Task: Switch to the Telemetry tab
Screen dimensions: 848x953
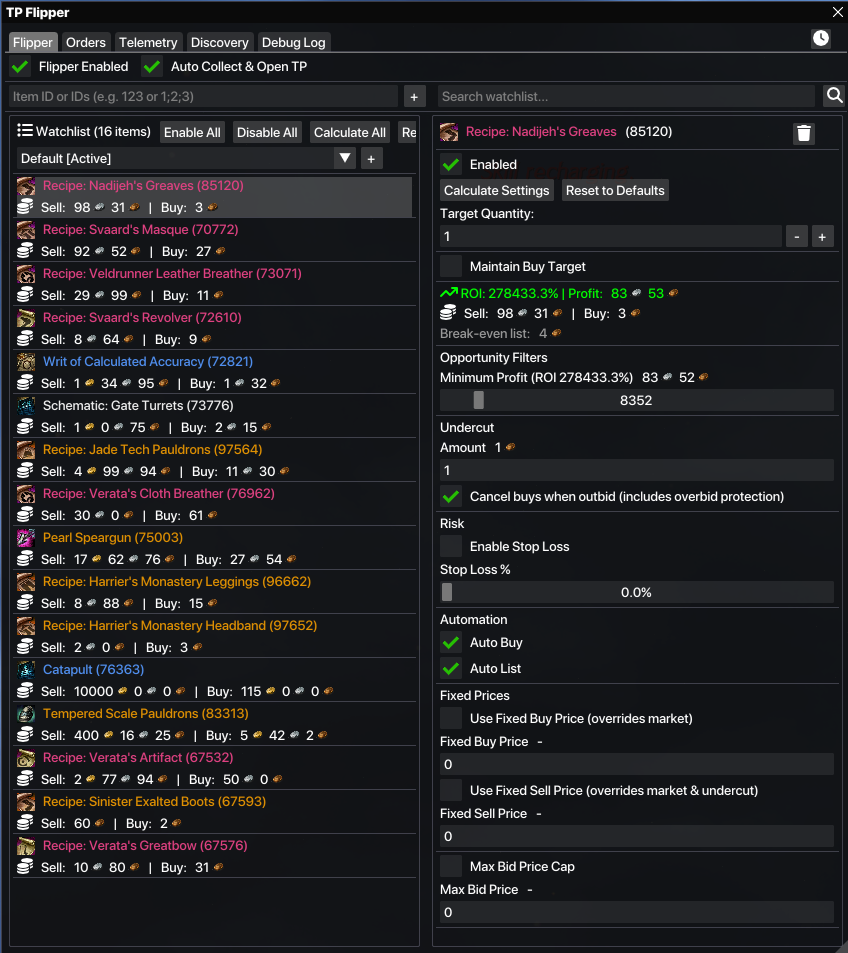Action: (148, 42)
